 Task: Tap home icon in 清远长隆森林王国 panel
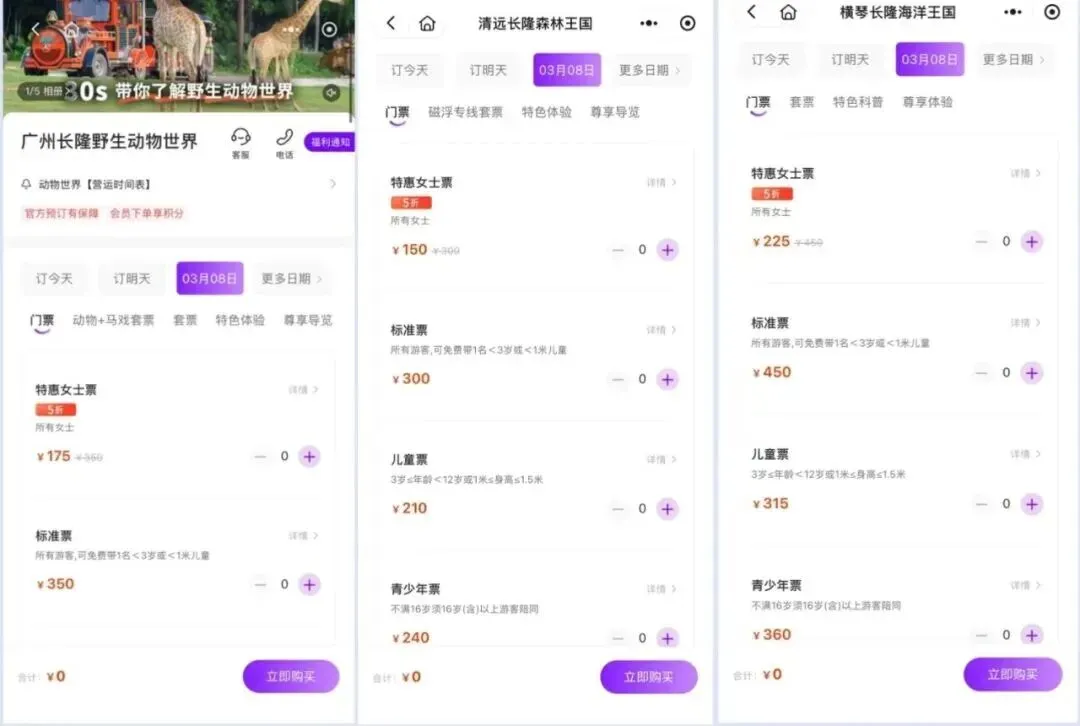click(427, 23)
